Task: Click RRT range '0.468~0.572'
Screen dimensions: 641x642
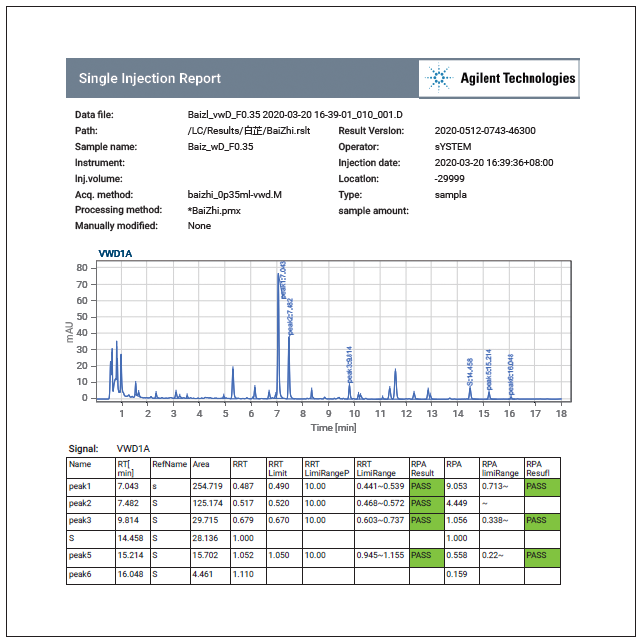Action: [x=380, y=503]
